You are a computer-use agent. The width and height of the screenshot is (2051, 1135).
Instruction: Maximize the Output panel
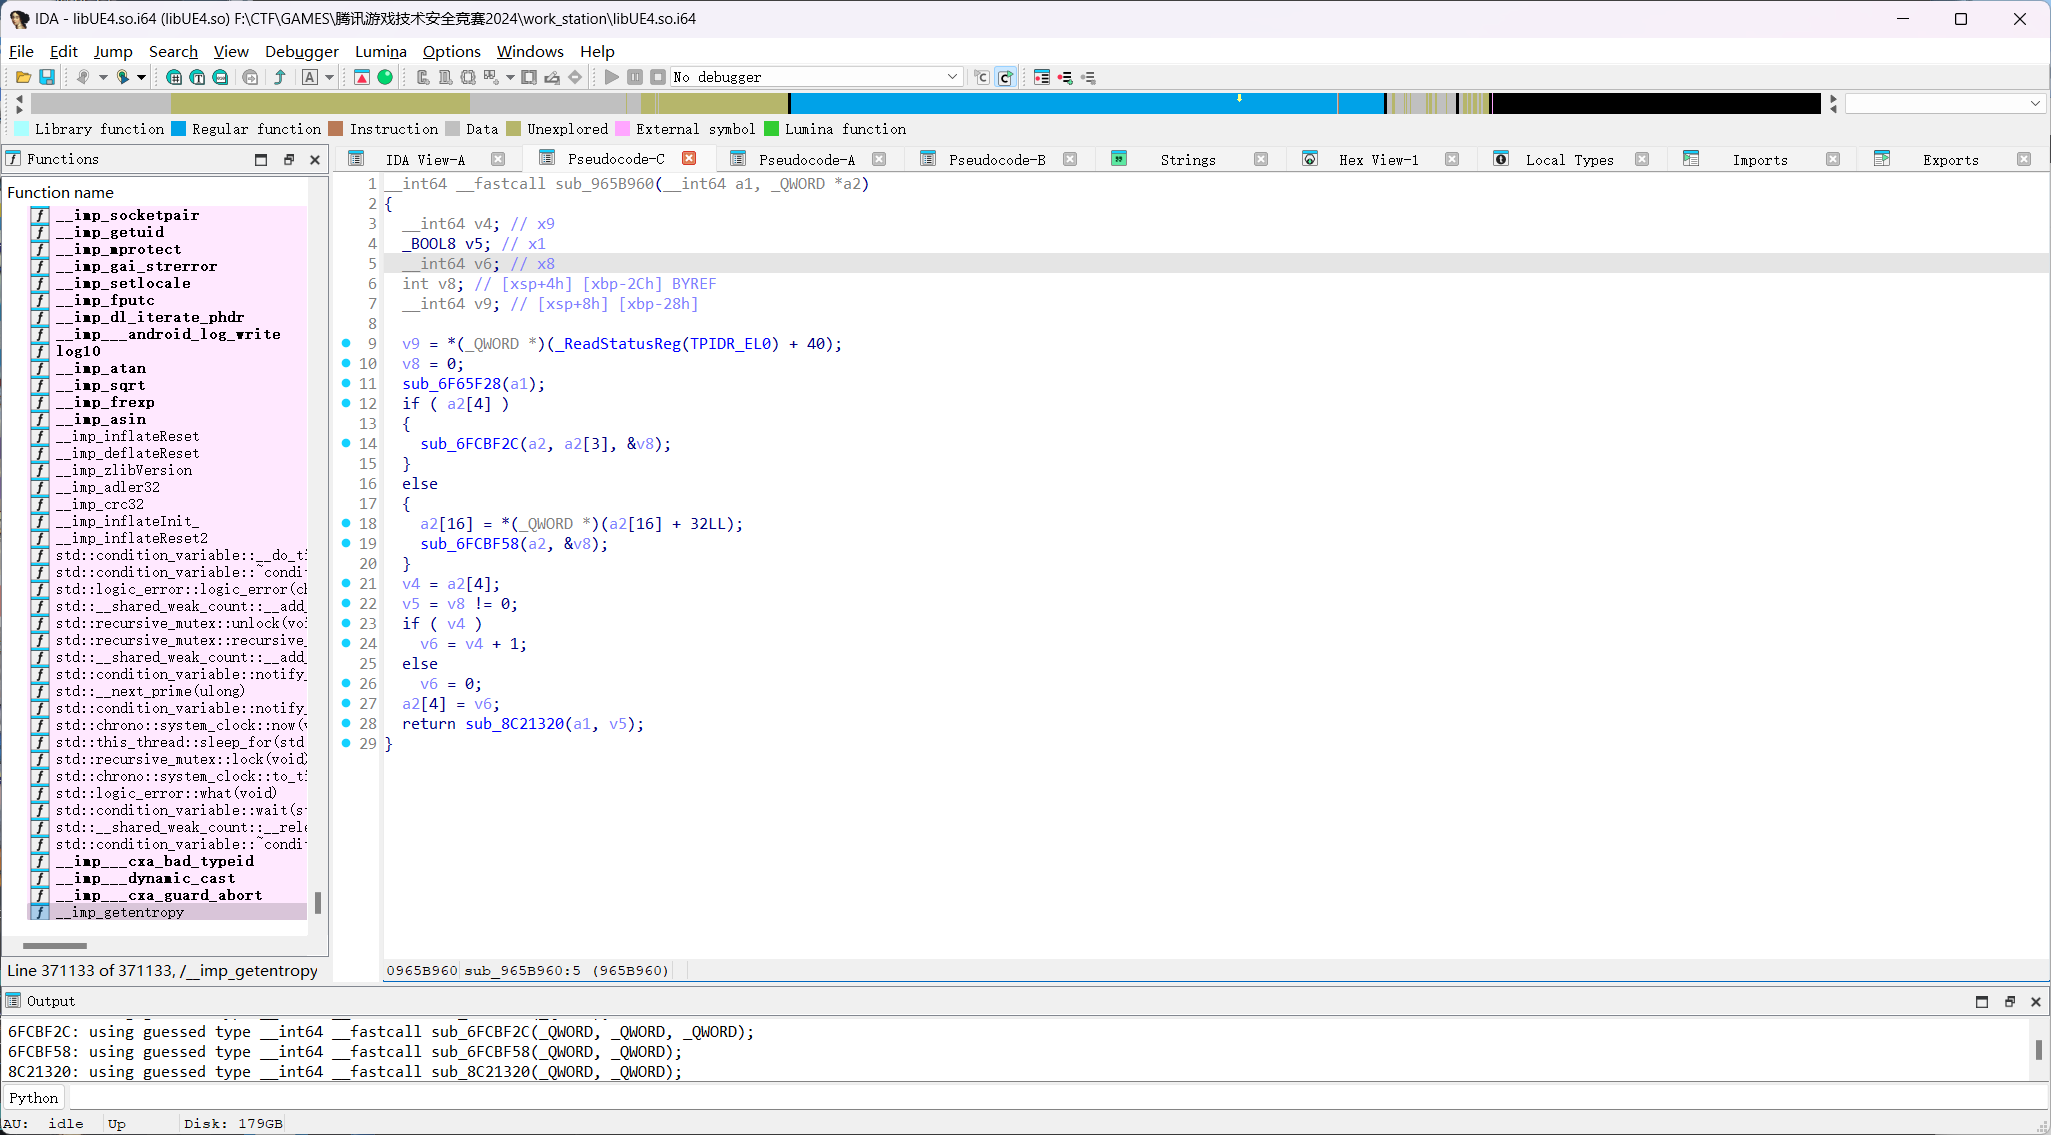(x=1982, y=1001)
